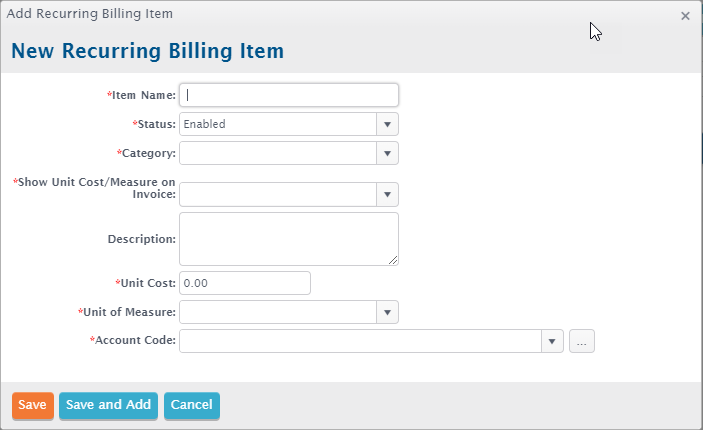Screen dimensions: 703x430
Task: Click the Save and Add button
Action: point(108,405)
